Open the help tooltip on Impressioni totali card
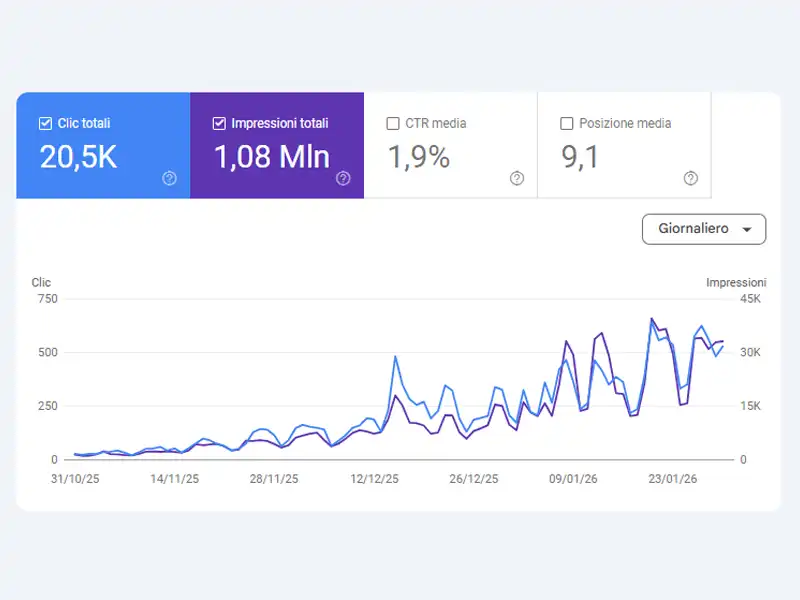 pos(342,179)
